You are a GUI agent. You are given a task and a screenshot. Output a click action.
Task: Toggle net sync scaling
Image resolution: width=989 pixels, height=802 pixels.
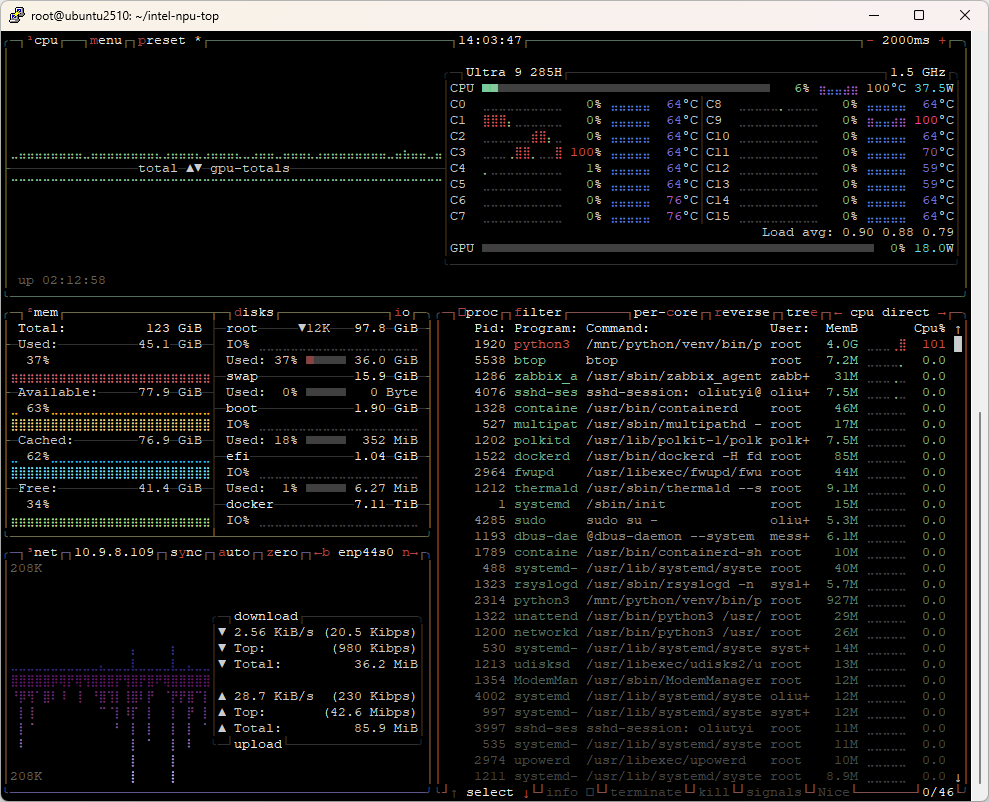click(x=186, y=552)
